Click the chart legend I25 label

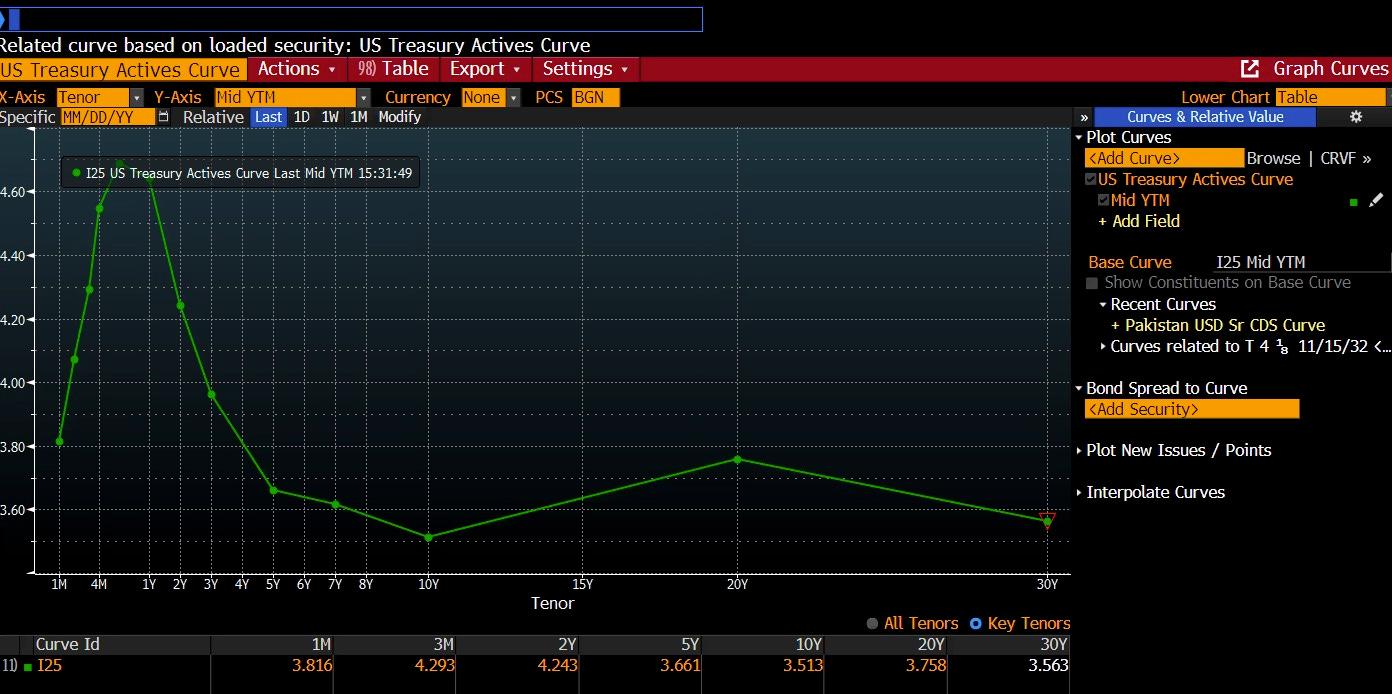click(x=249, y=173)
